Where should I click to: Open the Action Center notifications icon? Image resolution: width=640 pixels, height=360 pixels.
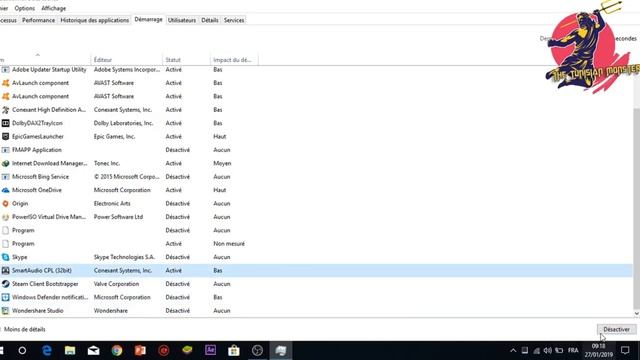tap(625, 350)
